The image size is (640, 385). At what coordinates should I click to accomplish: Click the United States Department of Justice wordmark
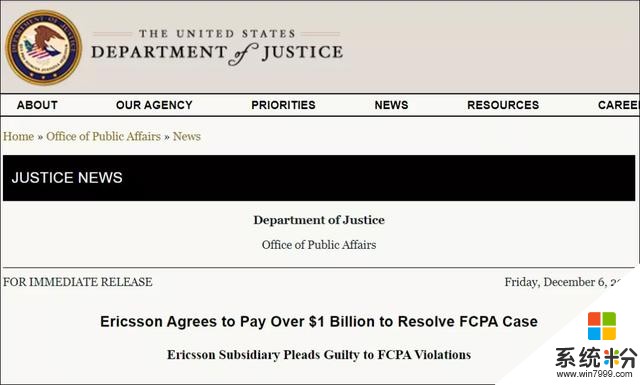tap(217, 47)
